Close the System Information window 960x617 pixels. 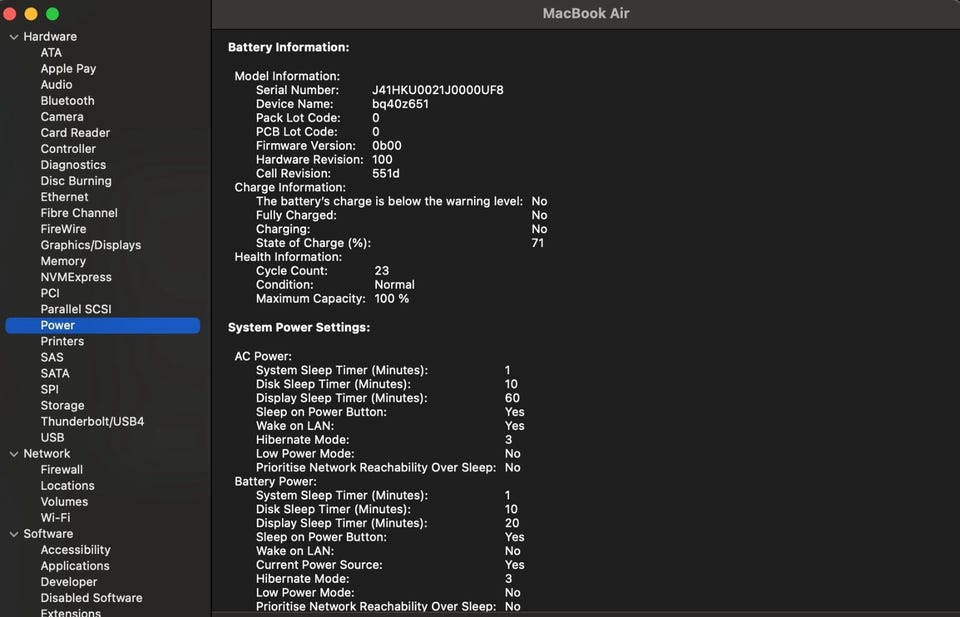point(10,13)
